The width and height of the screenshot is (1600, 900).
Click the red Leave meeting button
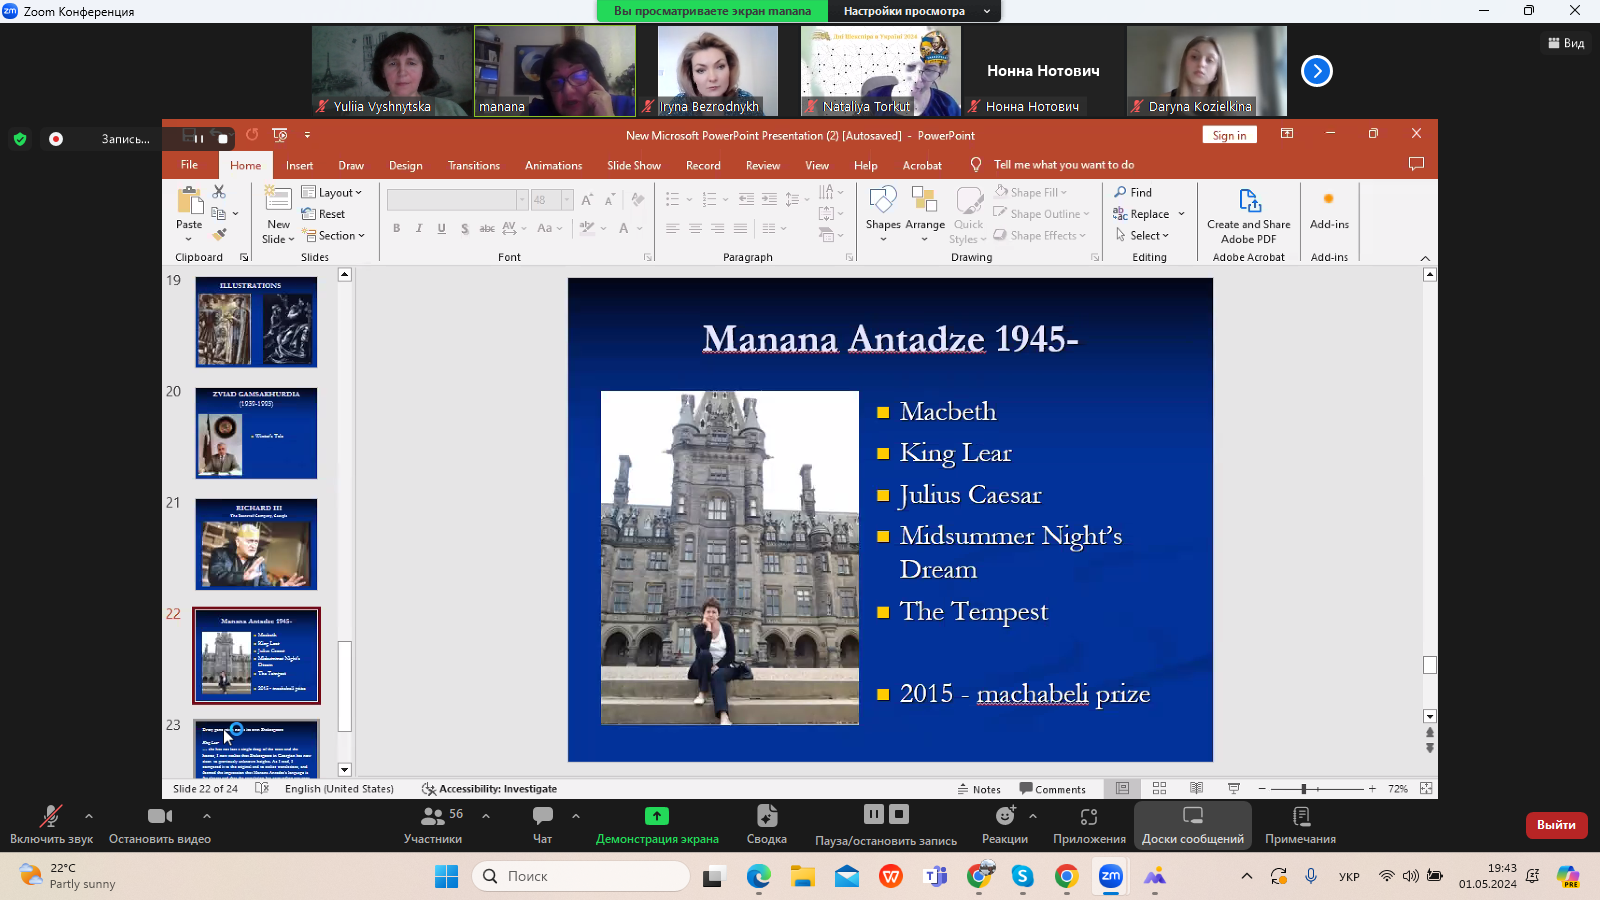pyautogui.click(x=1555, y=825)
